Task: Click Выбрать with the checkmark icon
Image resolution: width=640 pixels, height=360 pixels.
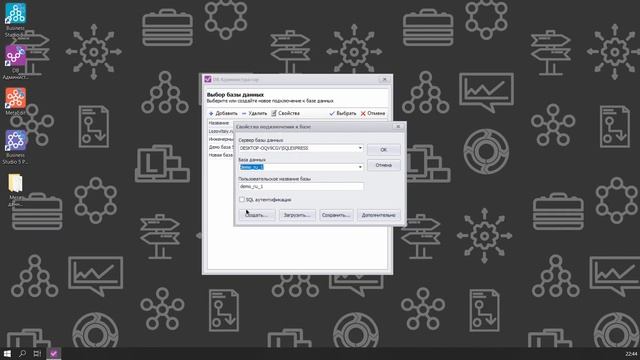Action: [343, 113]
